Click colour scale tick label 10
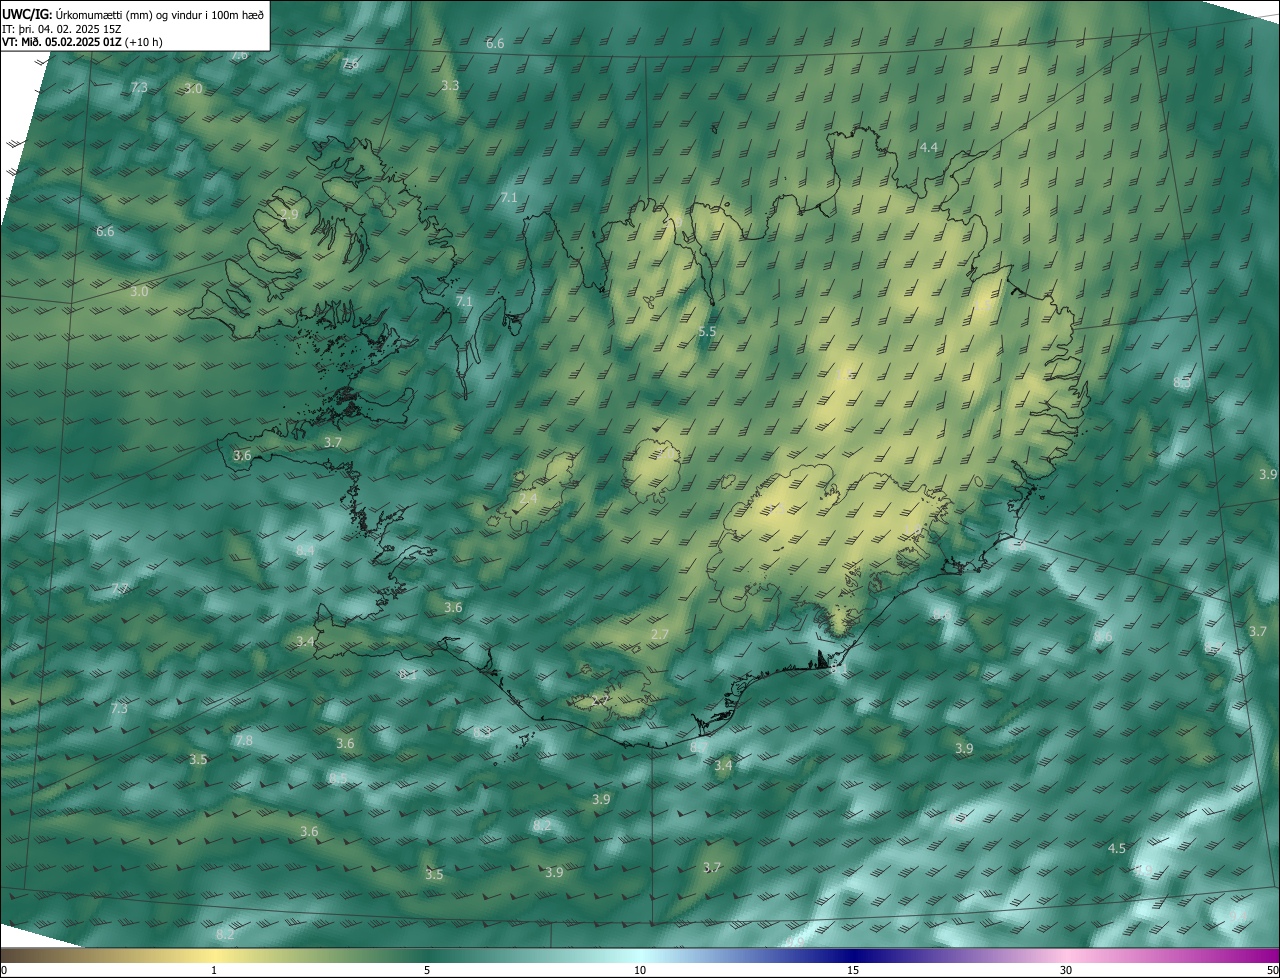 tap(640, 970)
